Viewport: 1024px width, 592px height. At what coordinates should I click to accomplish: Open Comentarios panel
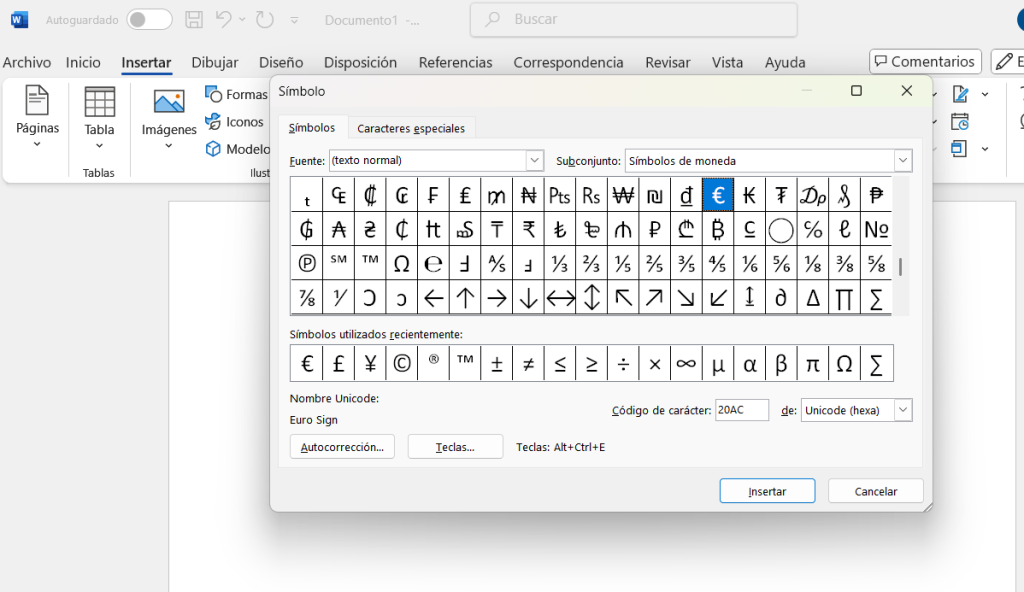click(x=924, y=61)
